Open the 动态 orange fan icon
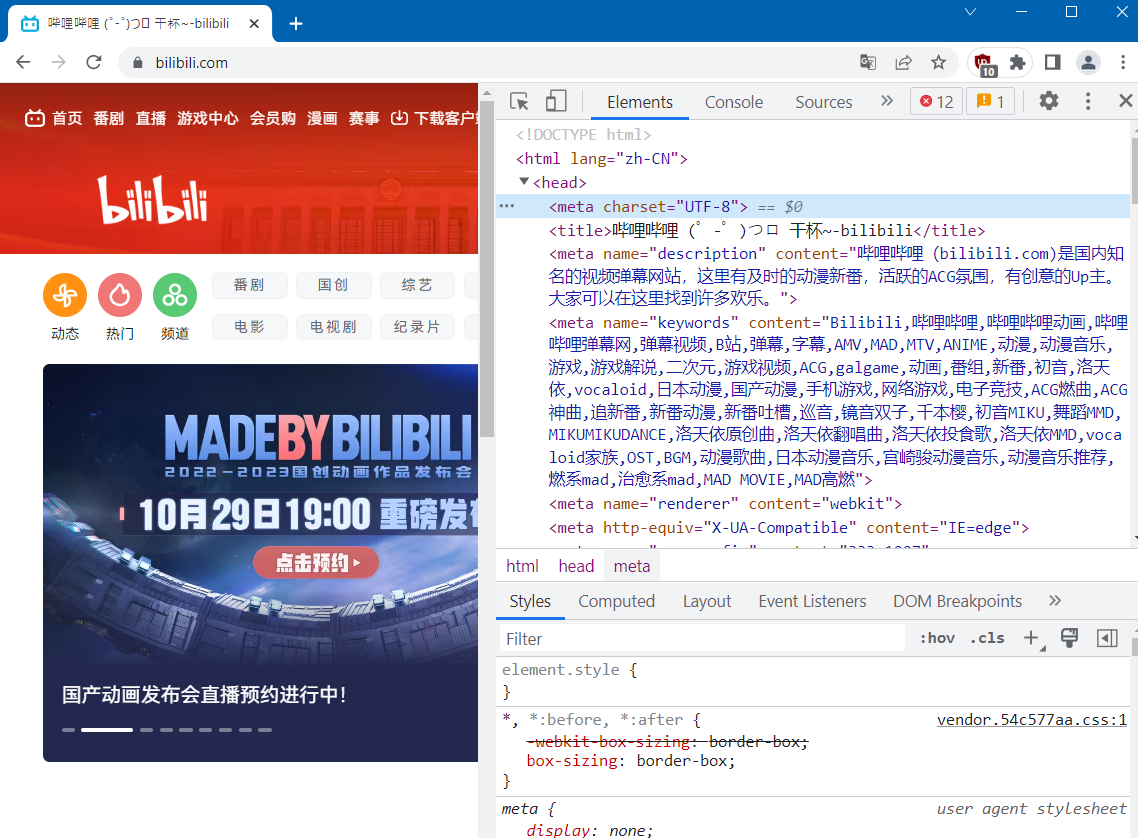 tap(65, 295)
